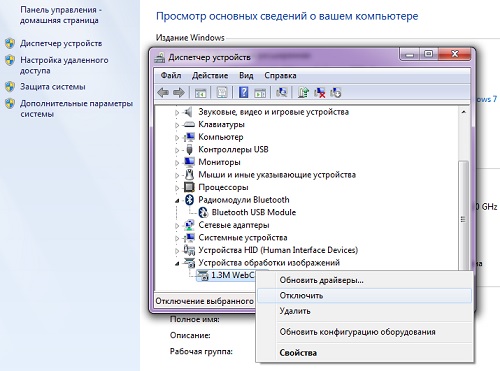The image size is (500, 371).
Task: Click the device tree vertical scrollbar thumb
Action: (x=463, y=215)
